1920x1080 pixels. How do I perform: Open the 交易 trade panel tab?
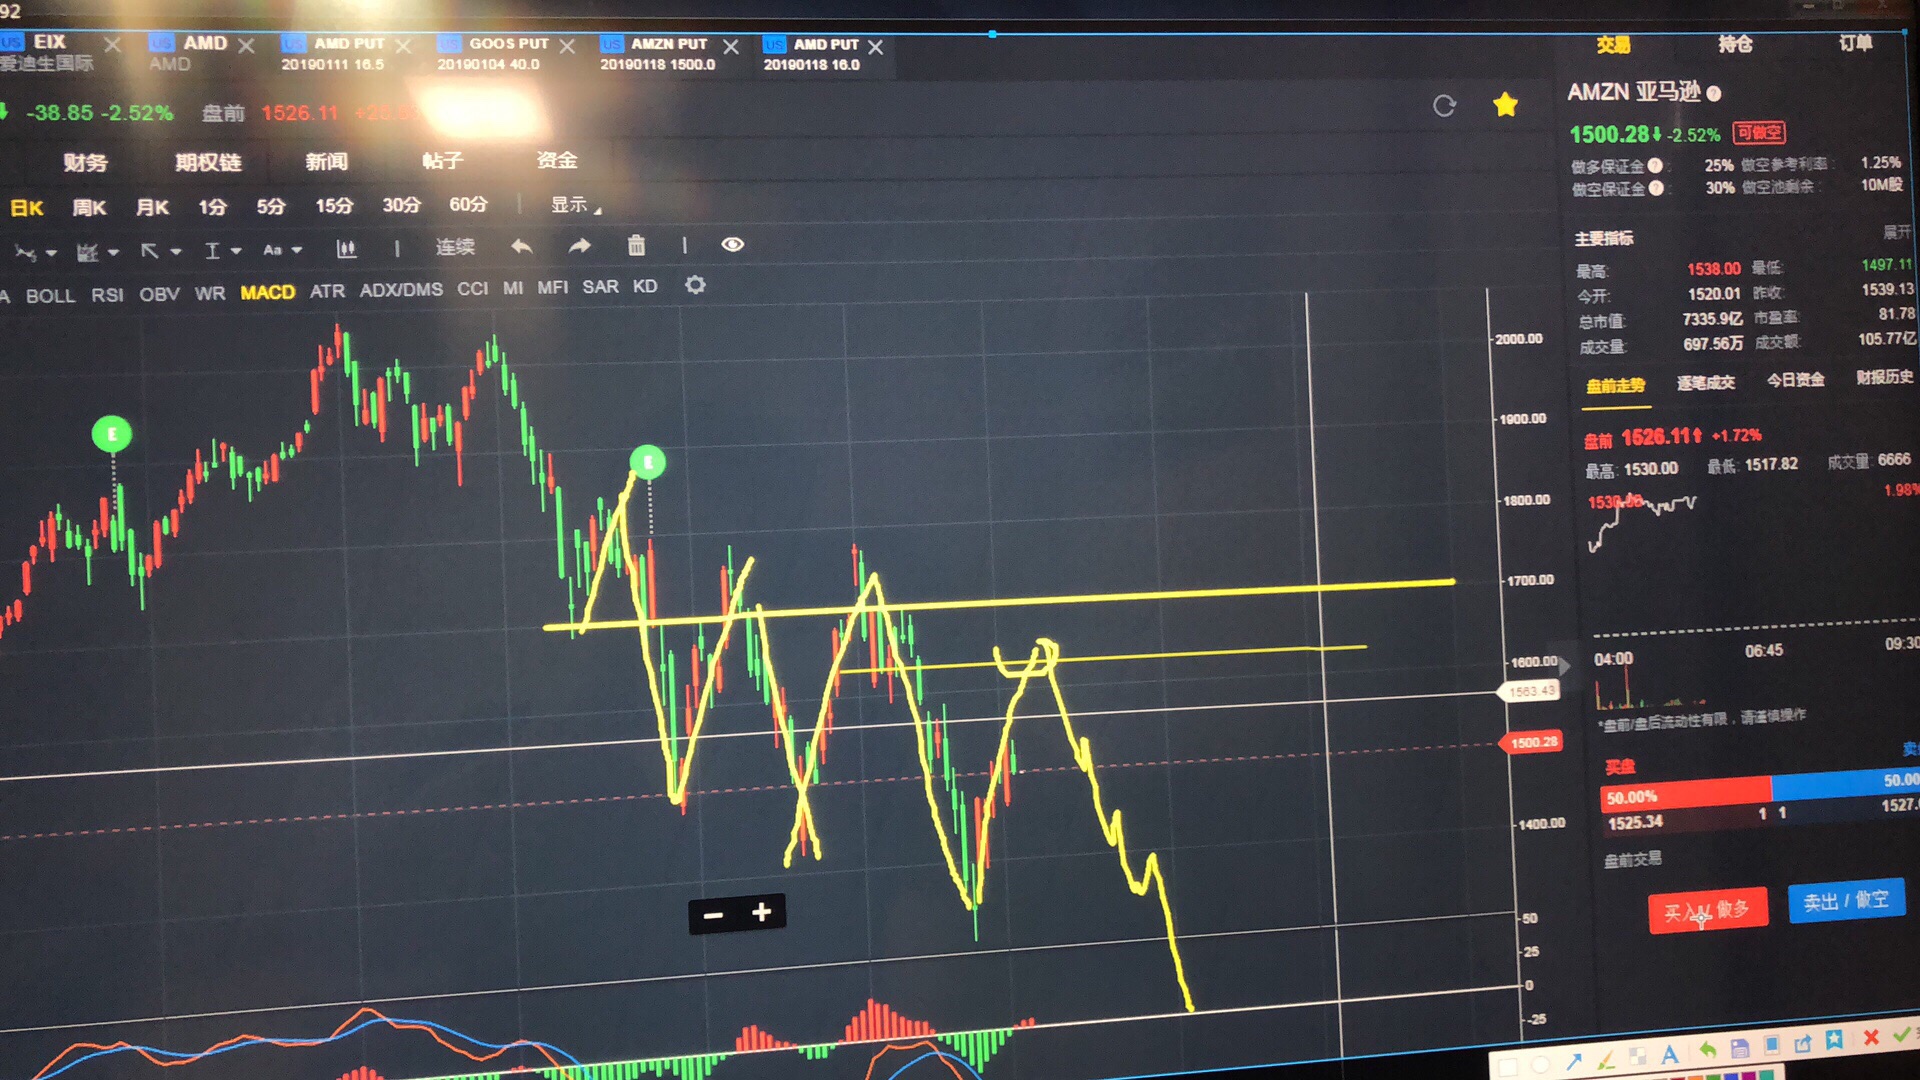click(1612, 45)
